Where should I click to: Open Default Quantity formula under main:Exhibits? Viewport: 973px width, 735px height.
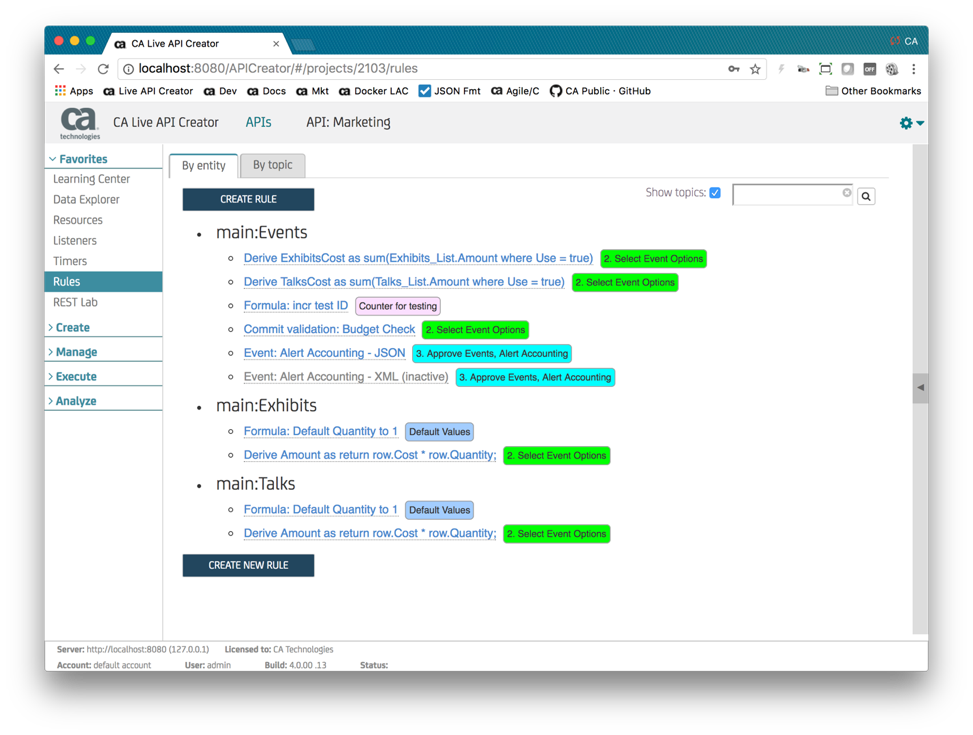(x=320, y=431)
